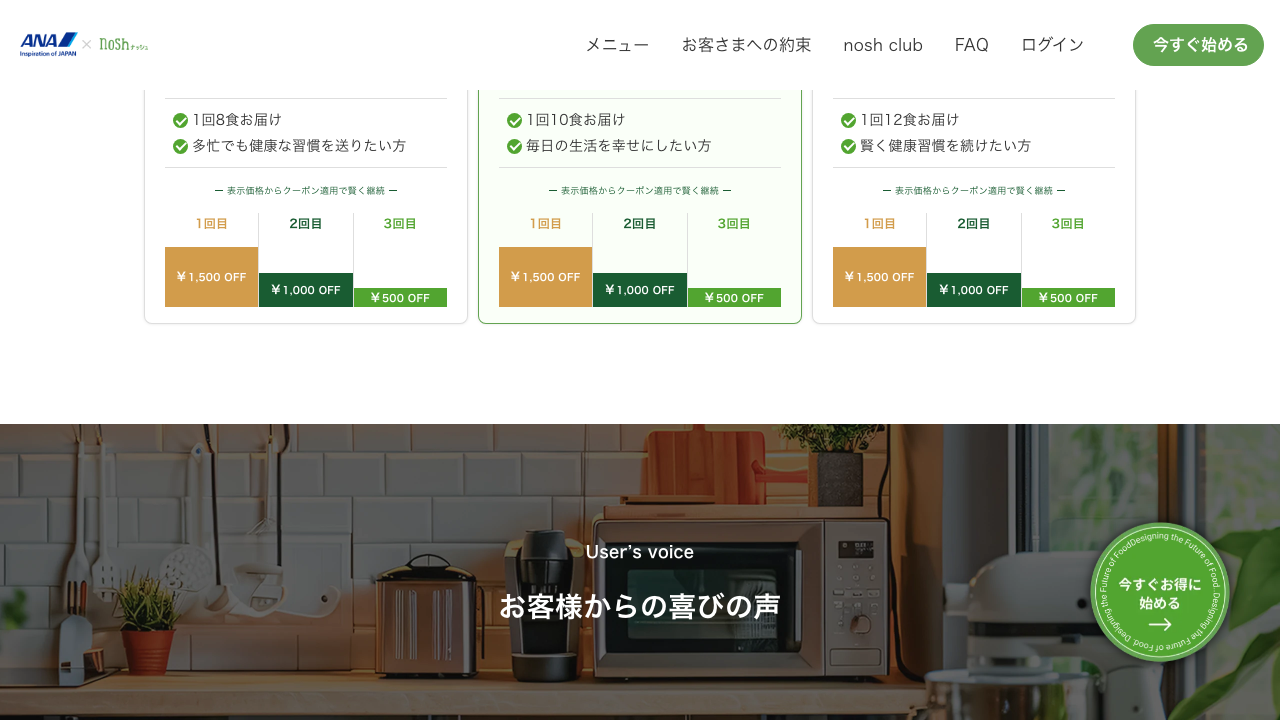Click the green 今すぐ始める header button

(x=1198, y=45)
